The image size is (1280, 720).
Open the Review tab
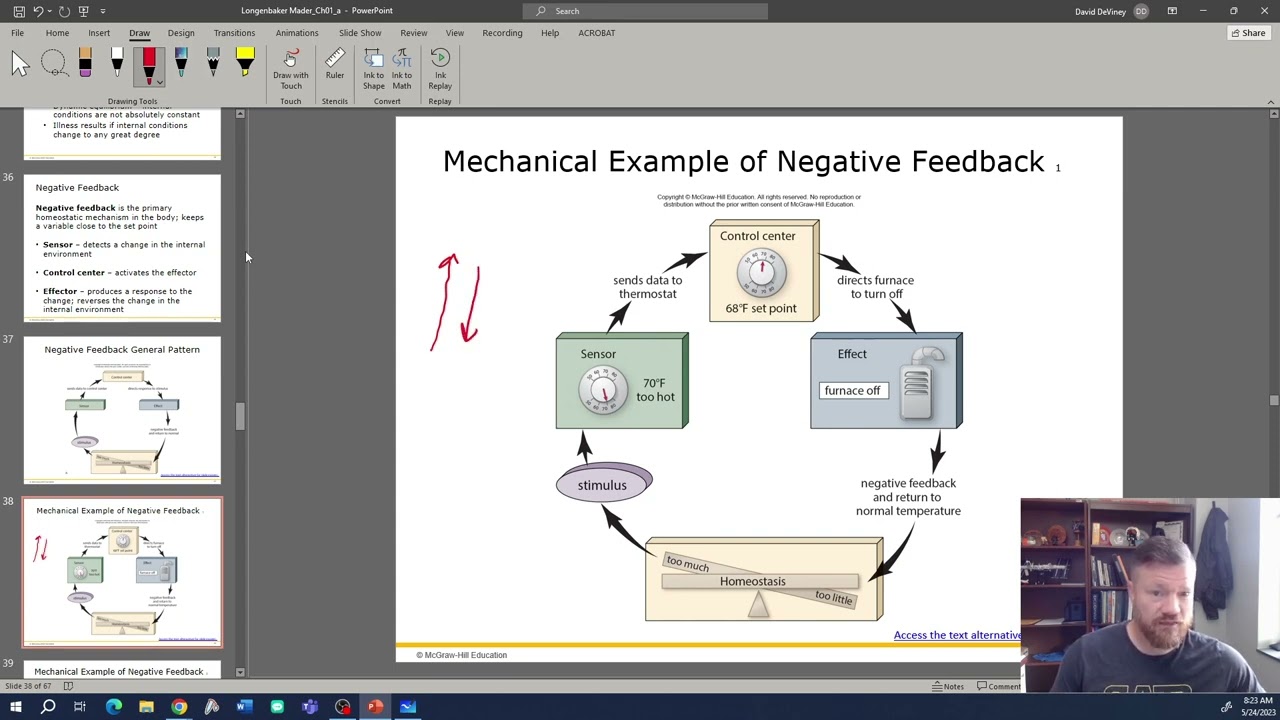coord(413,33)
